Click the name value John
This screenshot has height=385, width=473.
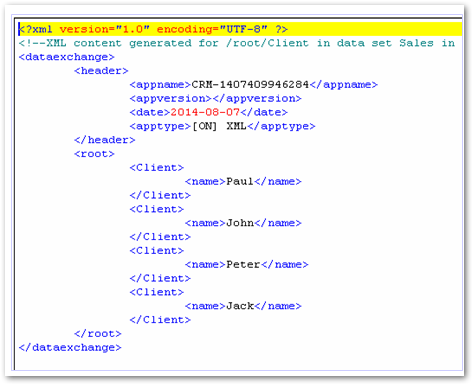coord(240,223)
